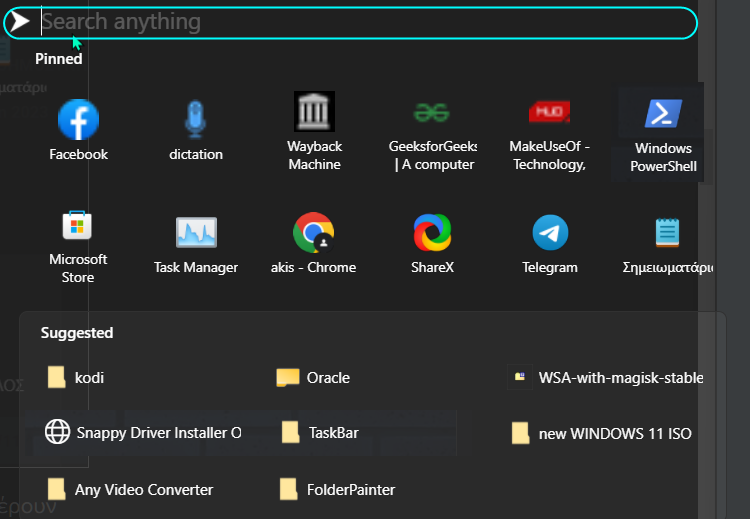Open the Wayback Machine pinned icon
Screen dimensions: 750x519
click(314, 111)
